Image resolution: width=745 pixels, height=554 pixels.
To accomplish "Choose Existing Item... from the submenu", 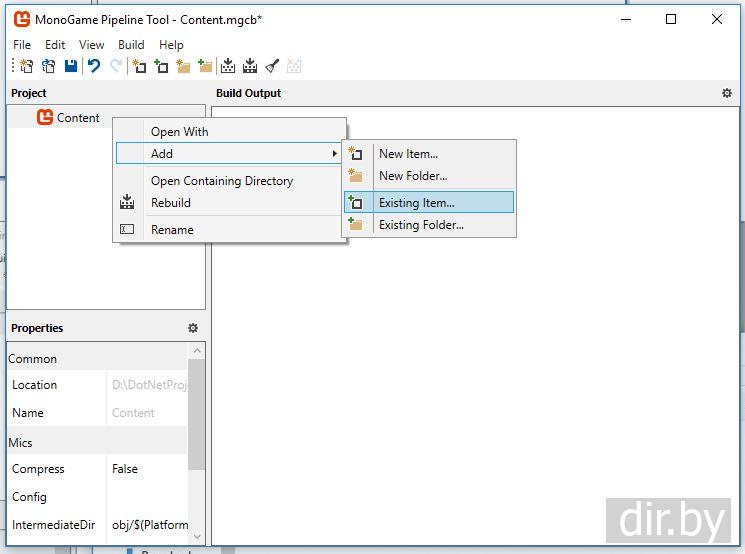I will [416, 203].
